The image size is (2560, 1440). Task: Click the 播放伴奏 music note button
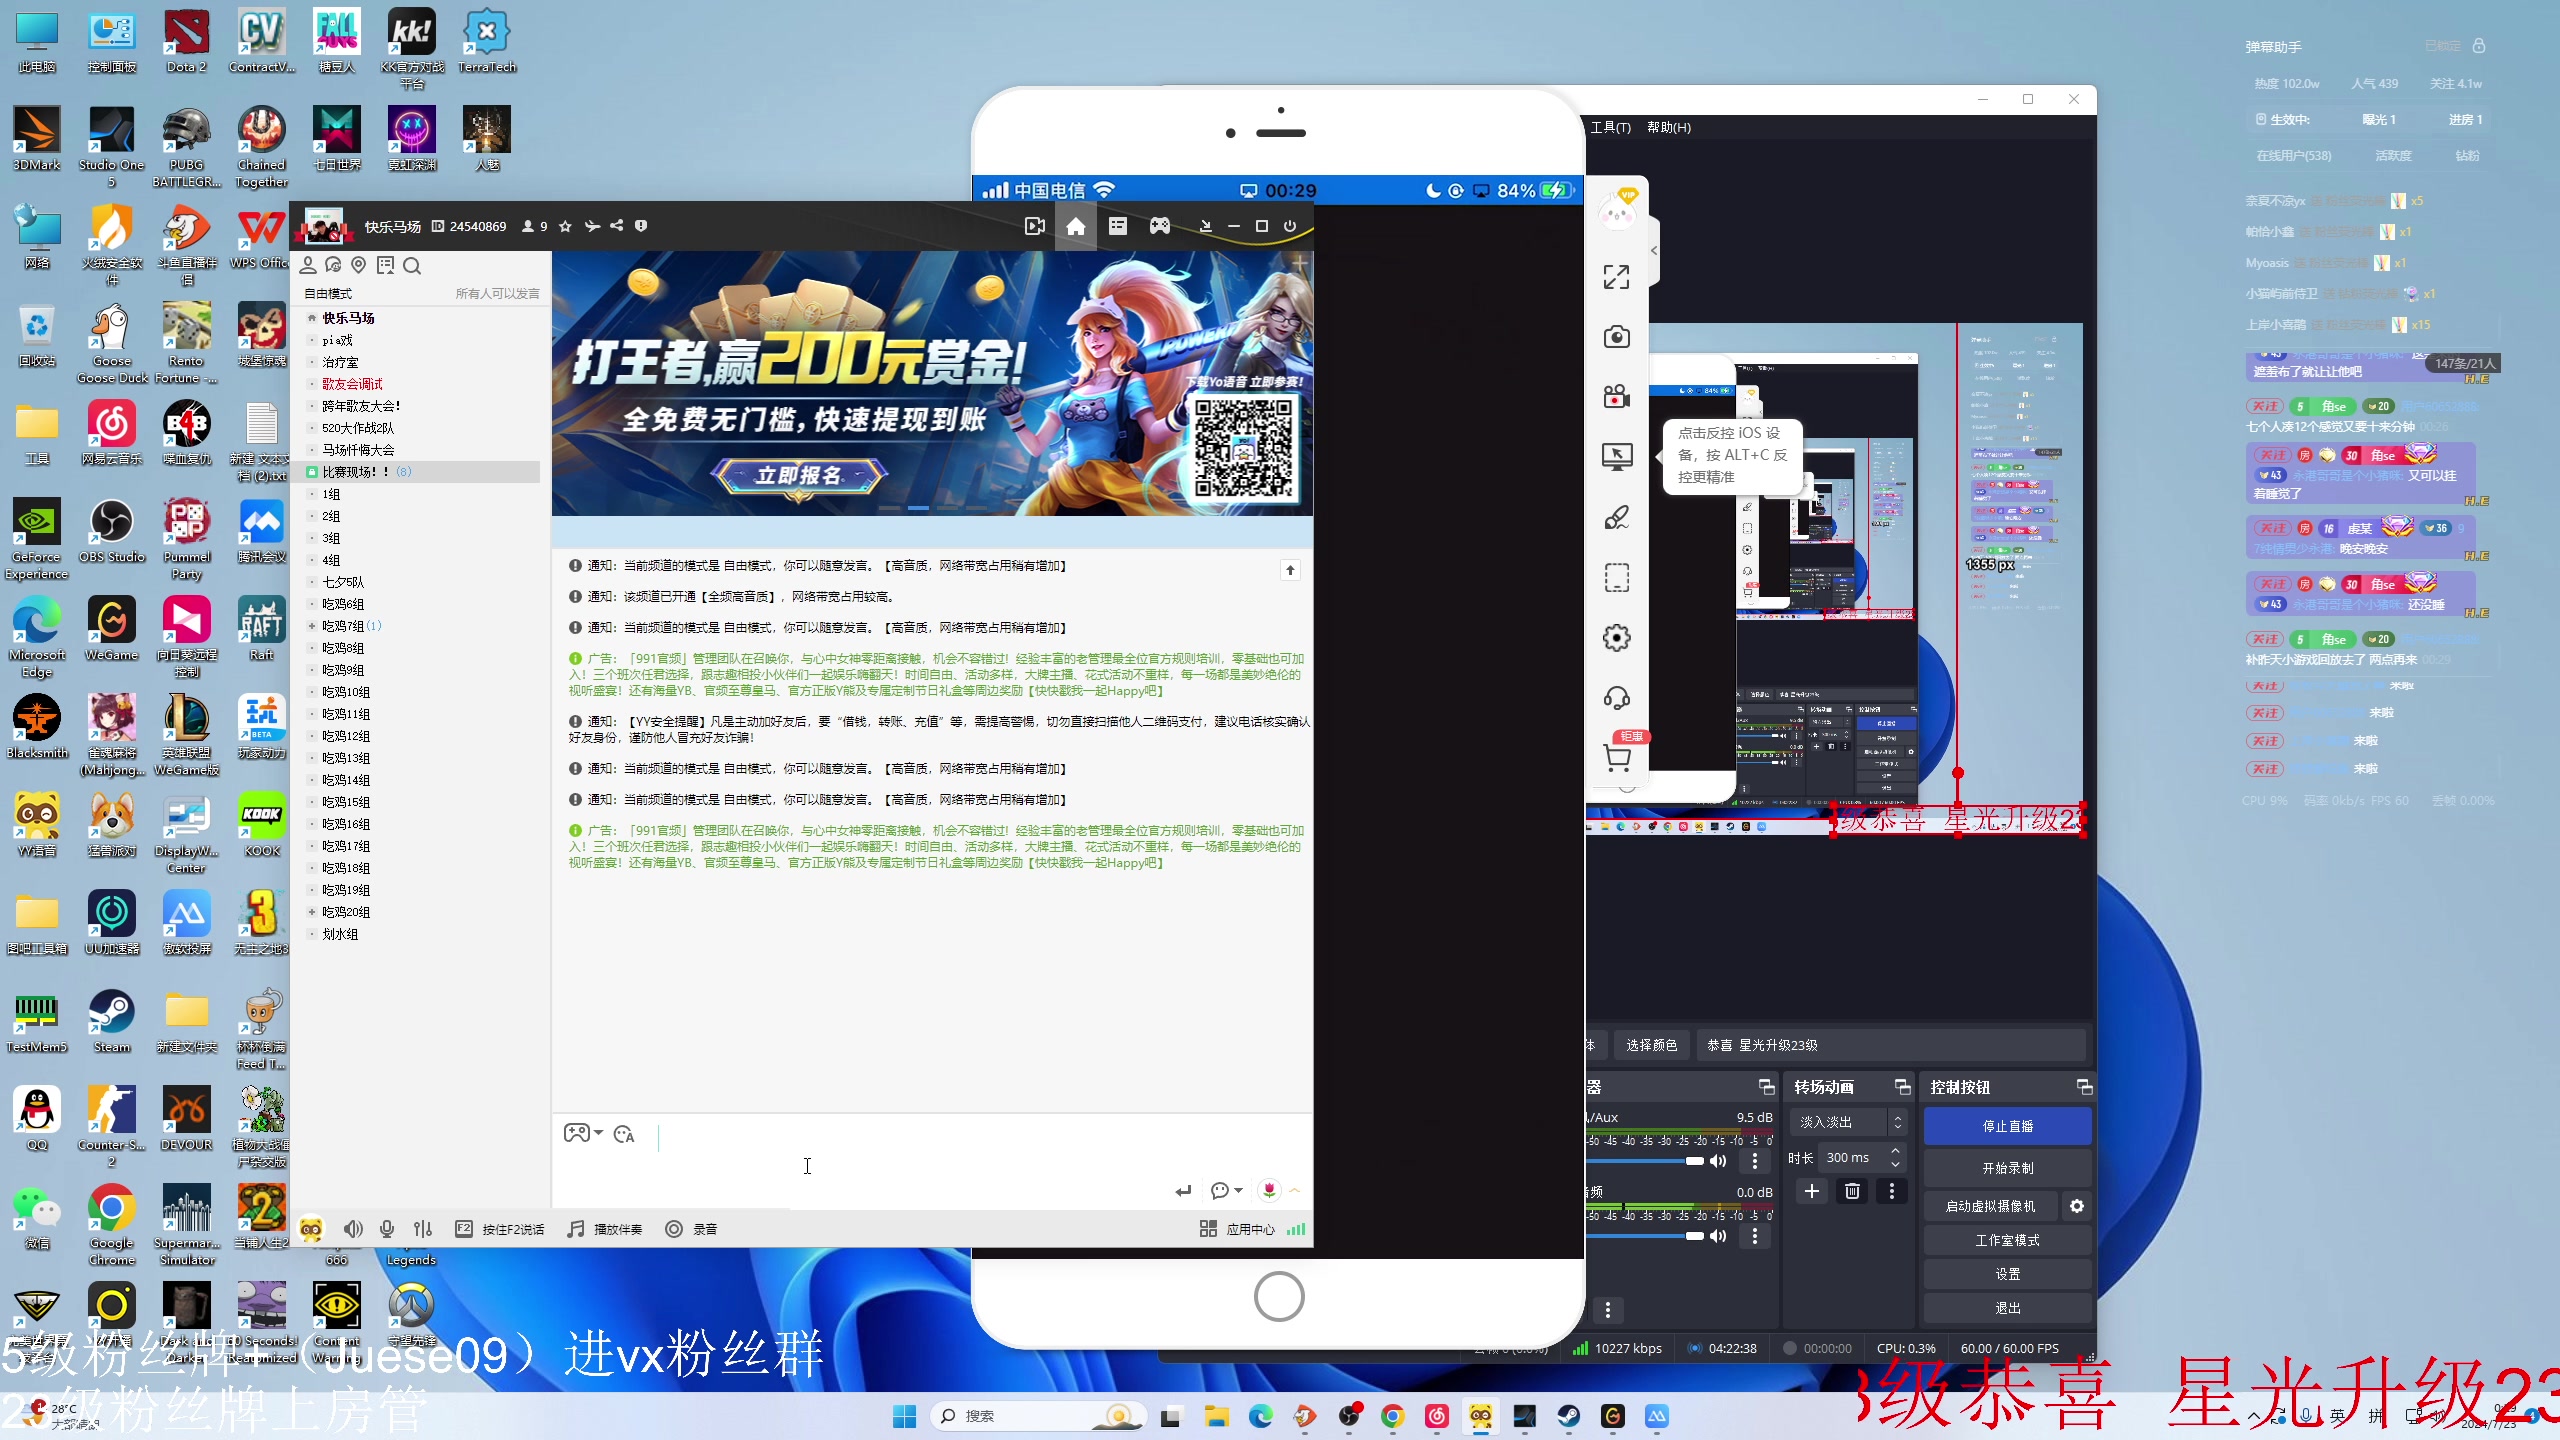pyautogui.click(x=605, y=1229)
